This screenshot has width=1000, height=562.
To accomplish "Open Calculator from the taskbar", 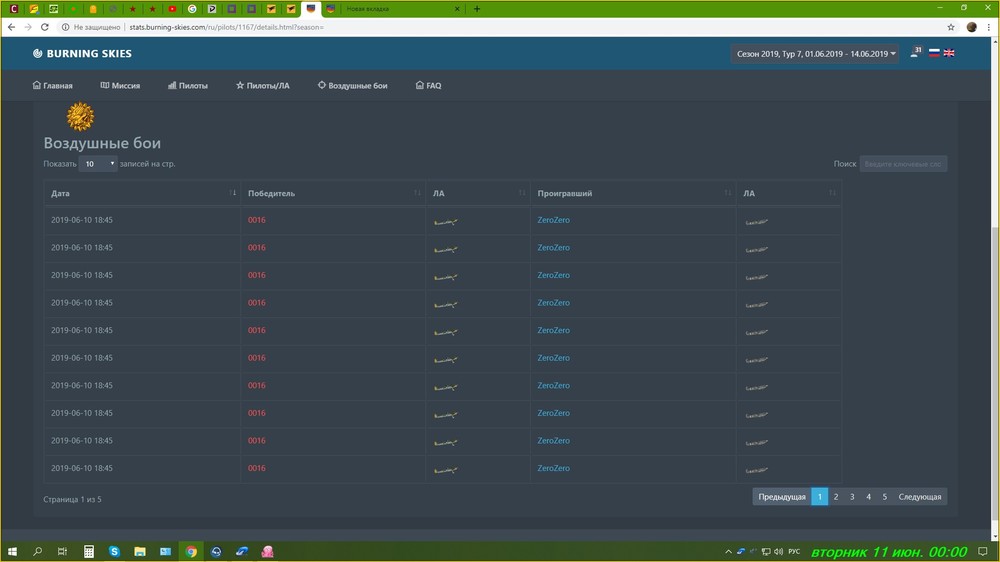I will pos(89,552).
